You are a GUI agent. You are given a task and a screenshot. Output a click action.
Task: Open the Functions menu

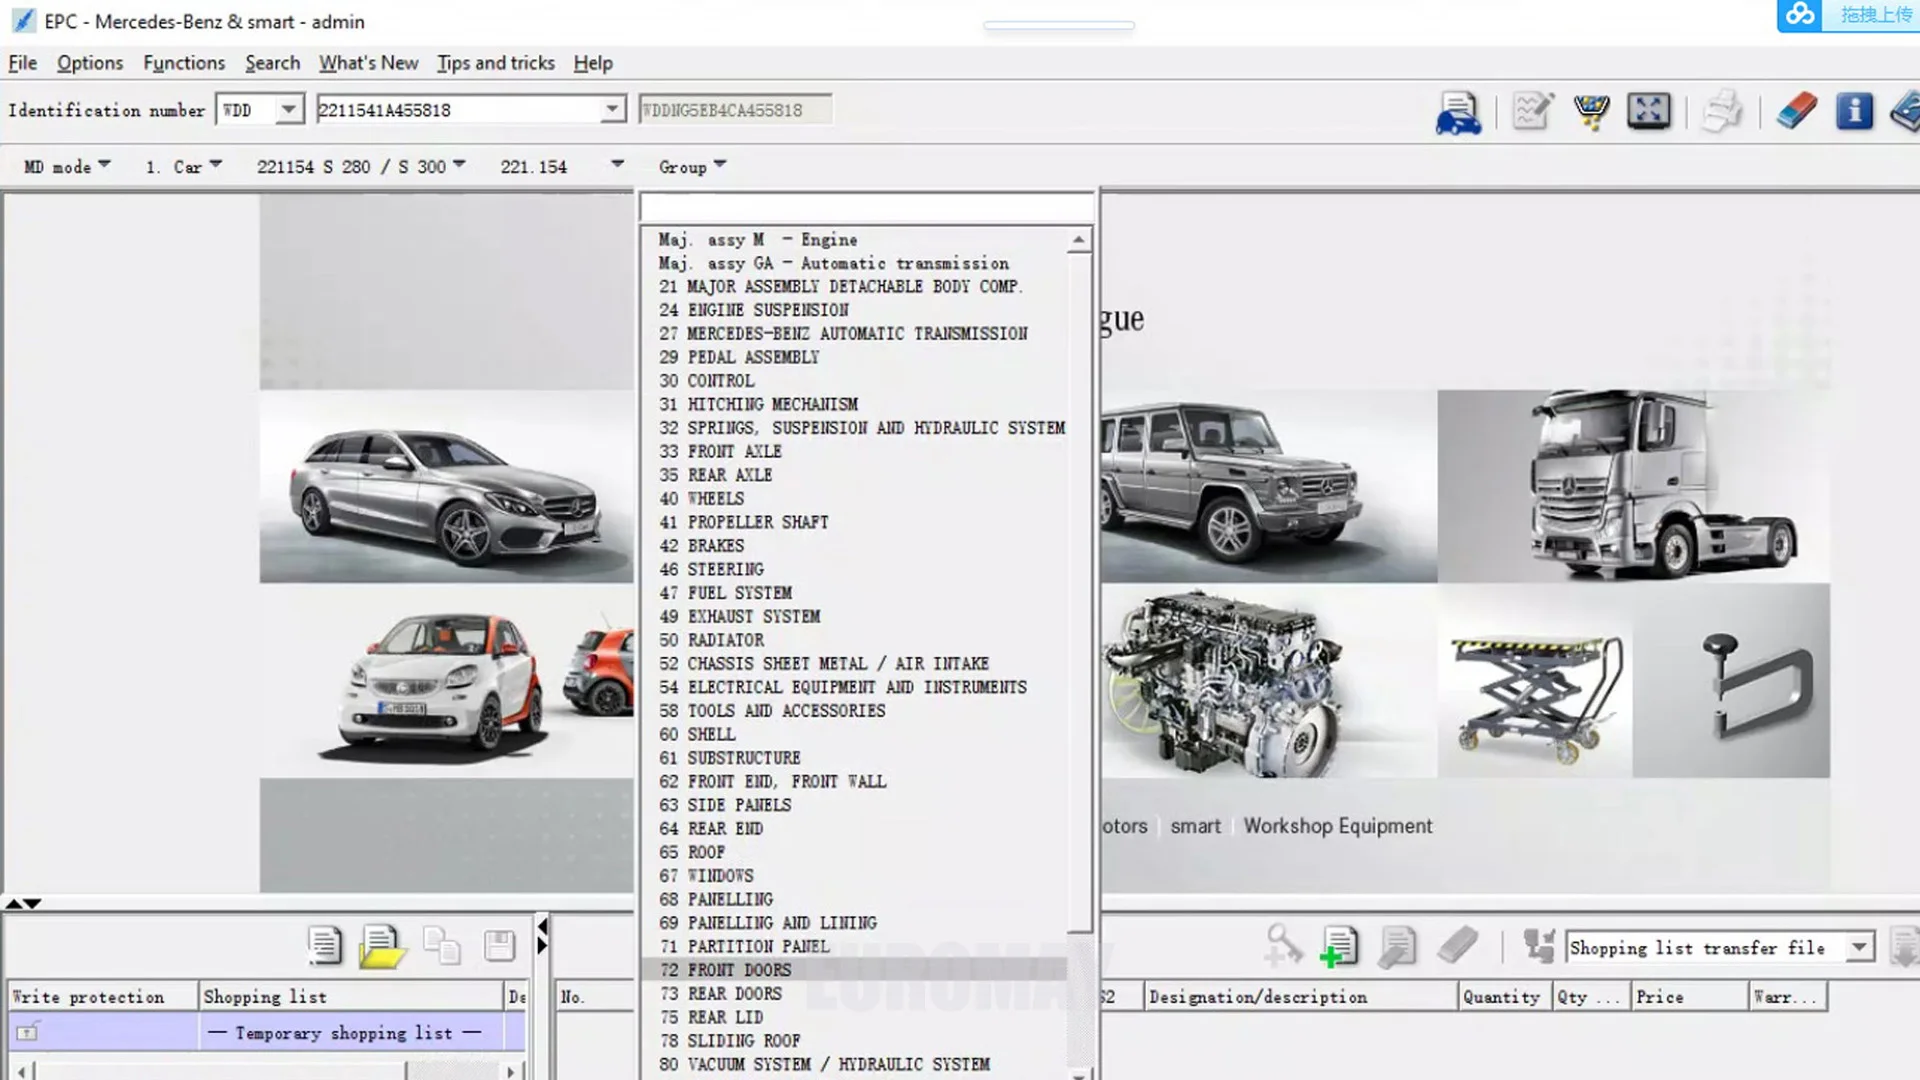tap(184, 63)
